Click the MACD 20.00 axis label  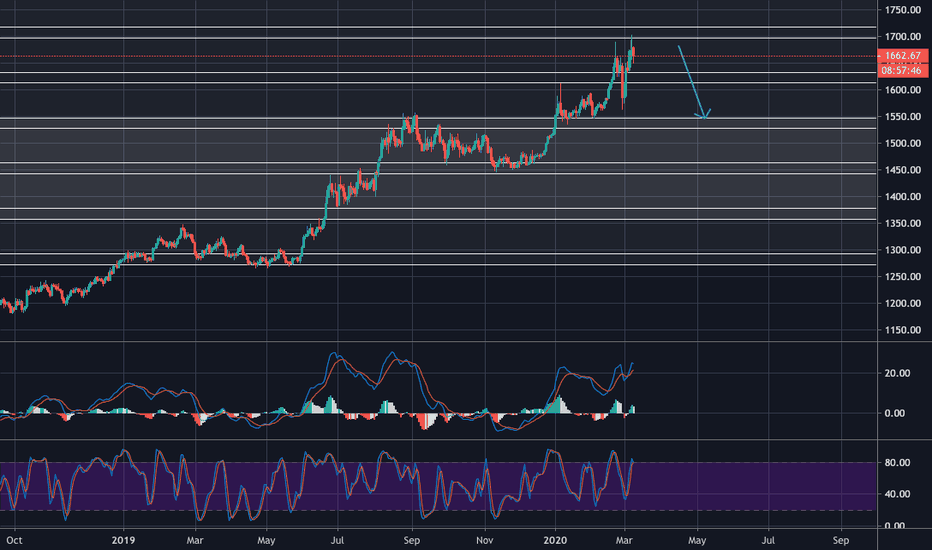coord(897,373)
